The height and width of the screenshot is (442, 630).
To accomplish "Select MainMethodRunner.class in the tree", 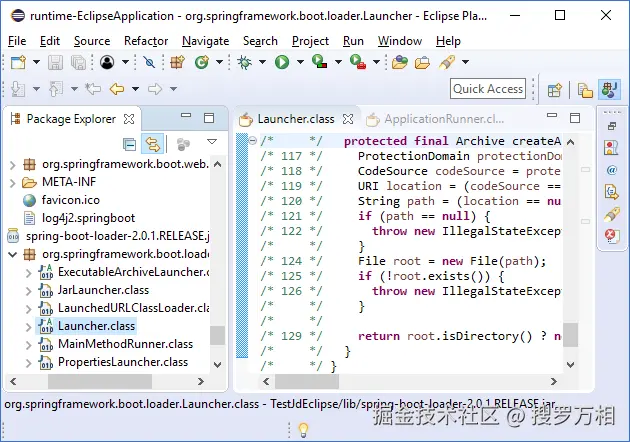I will pos(125,344).
